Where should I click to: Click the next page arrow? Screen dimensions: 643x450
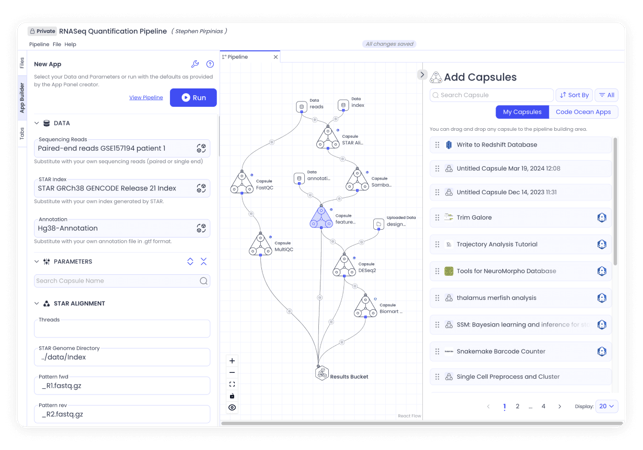[x=559, y=407]
